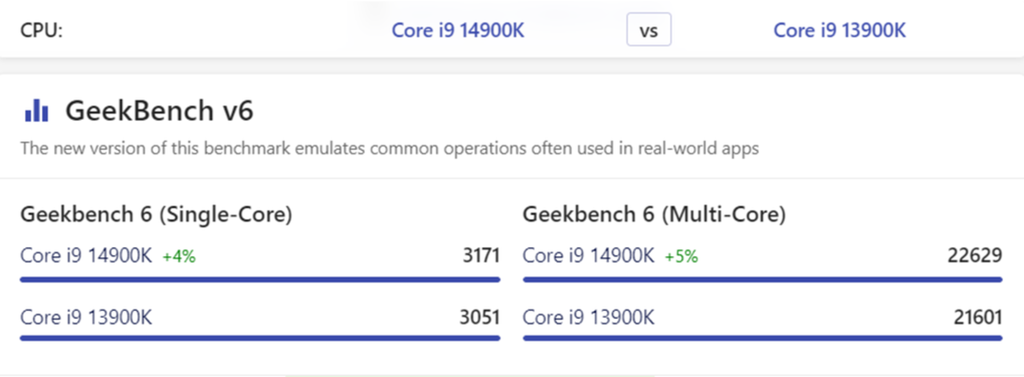Click the GeekBench bar chart icon
1024x377 pixels.
click(x=36, y=111)
